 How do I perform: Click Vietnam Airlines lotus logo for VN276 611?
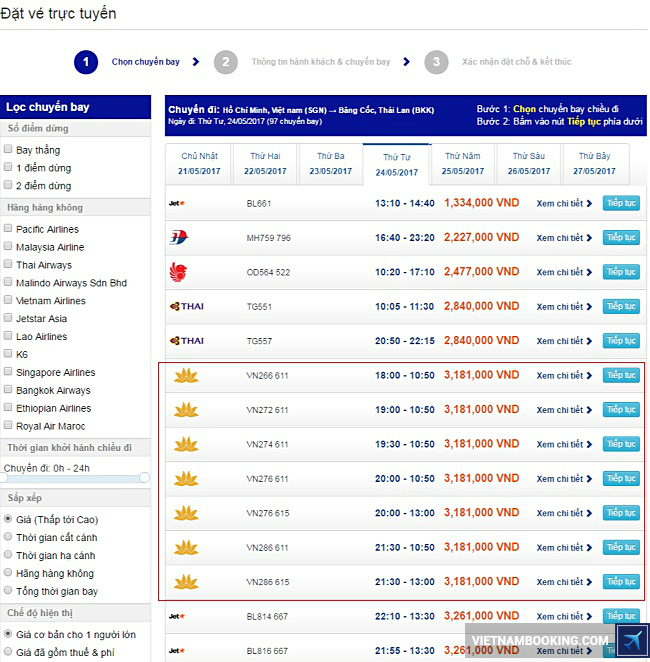pyautogui.click(x=186, y=478)
